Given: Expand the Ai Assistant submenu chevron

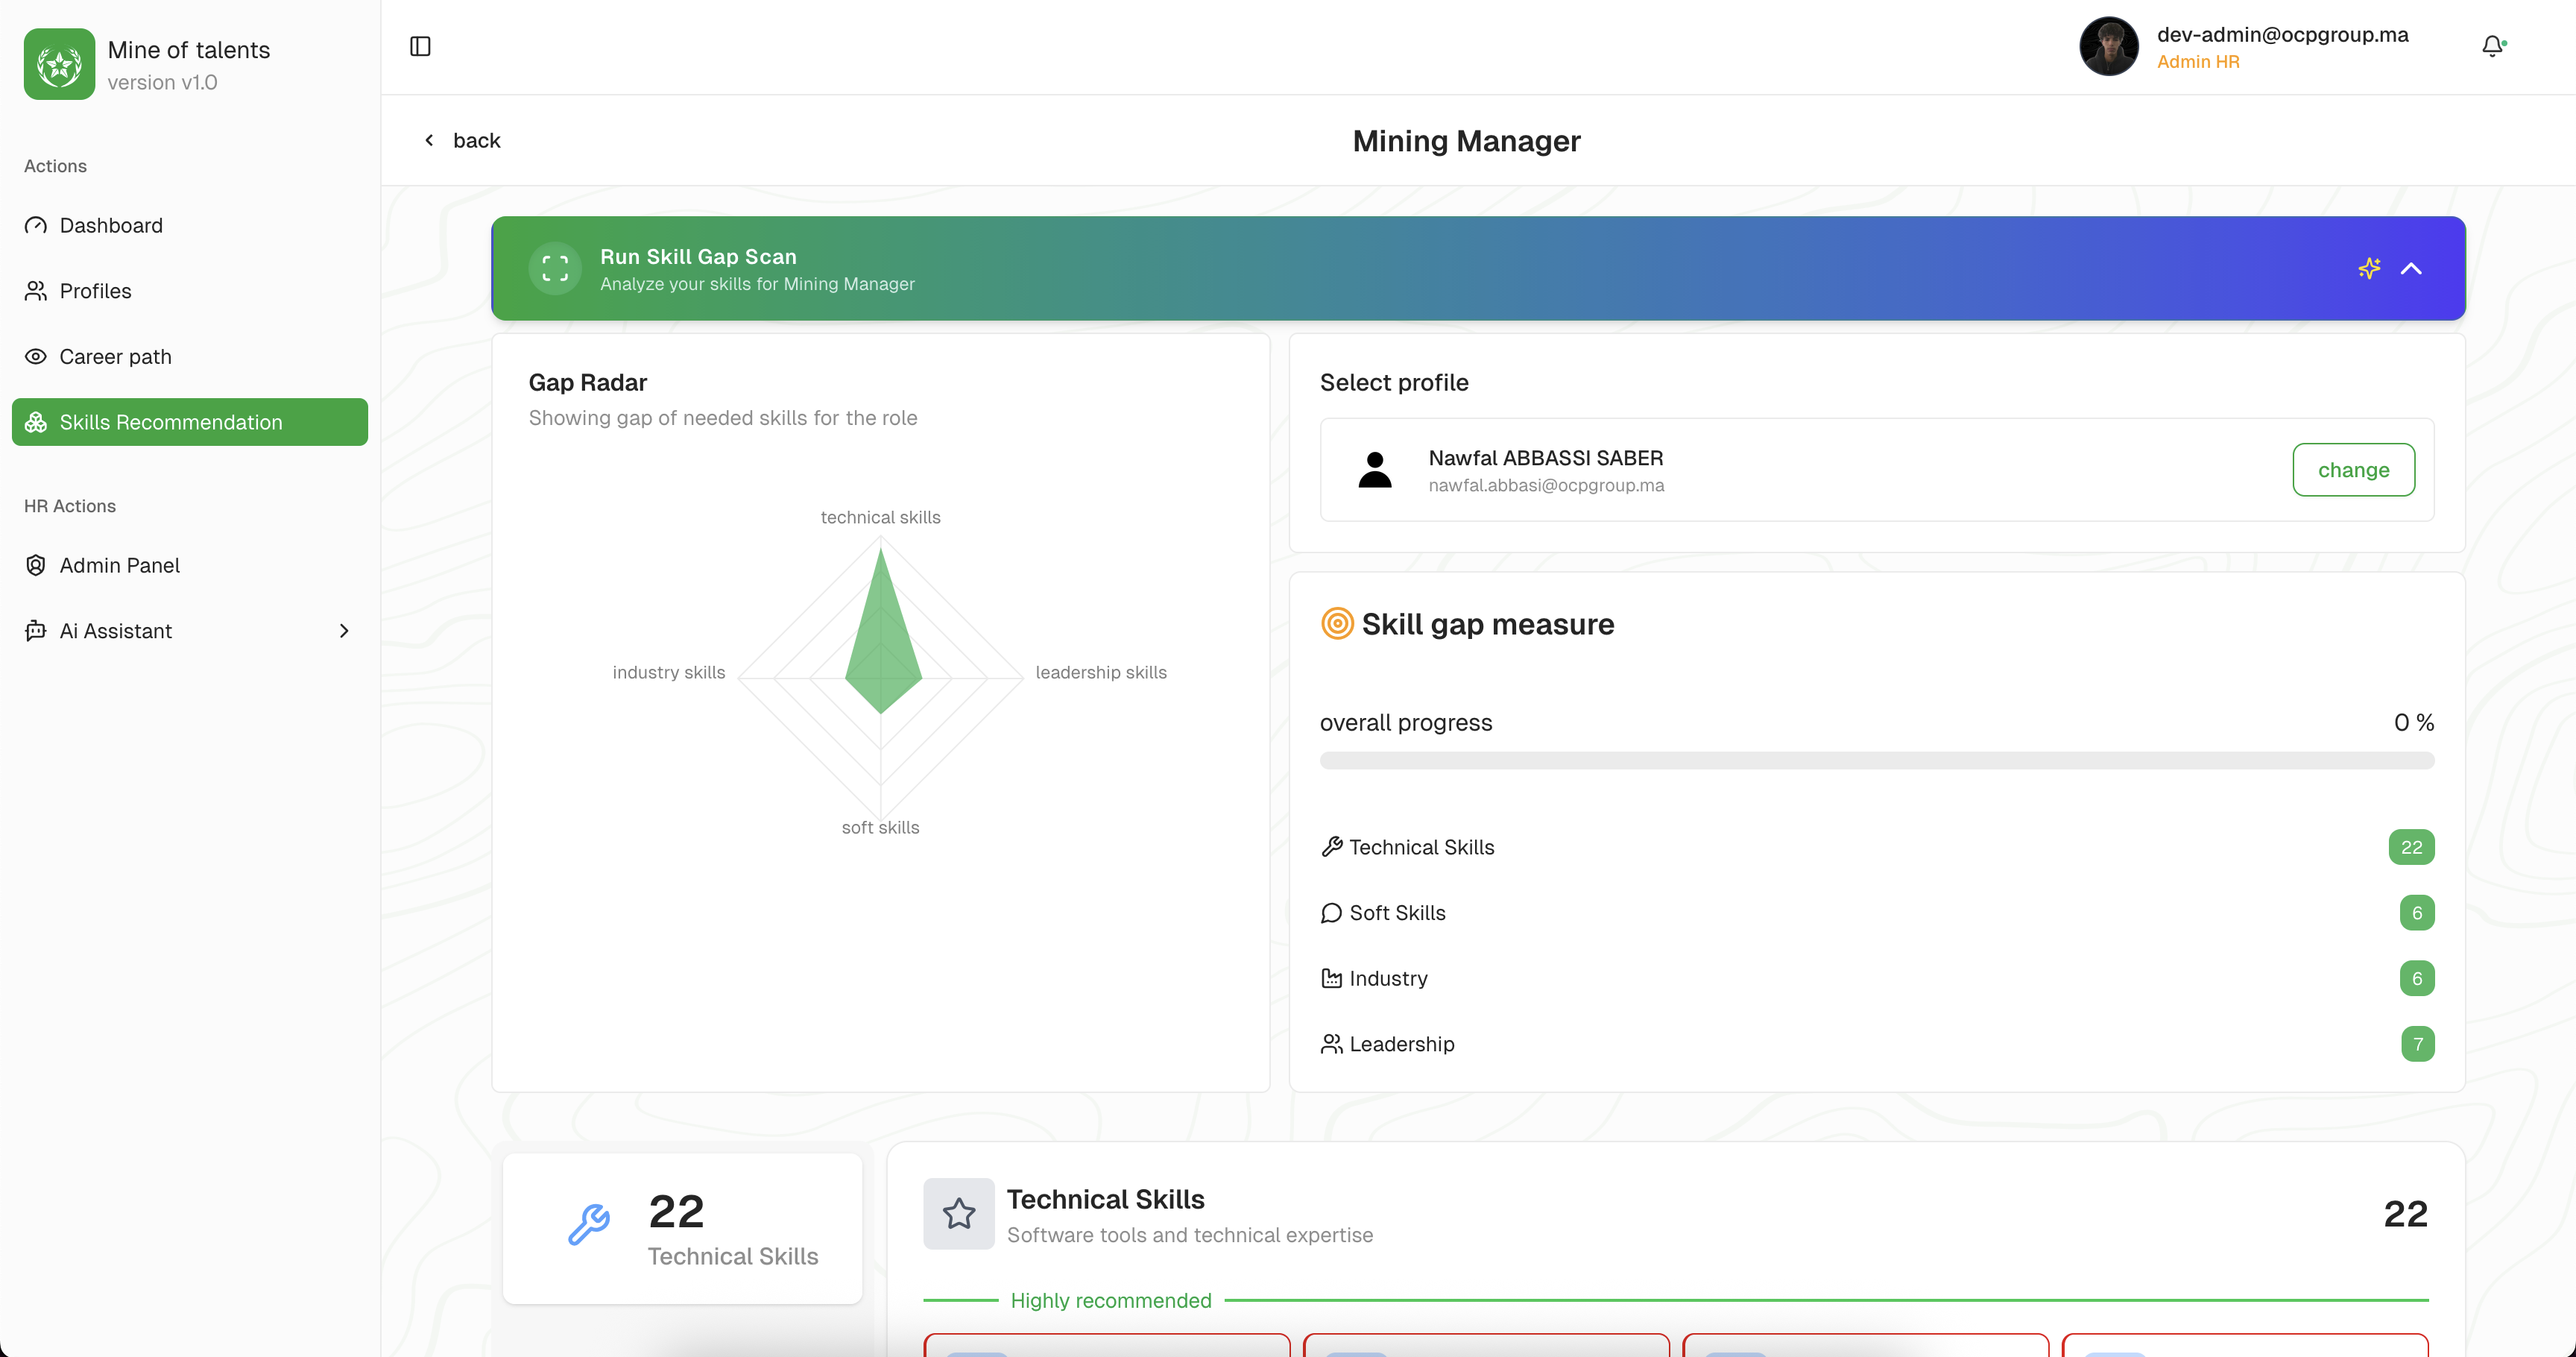Looking at the screenshot, I should coord(344,631).
